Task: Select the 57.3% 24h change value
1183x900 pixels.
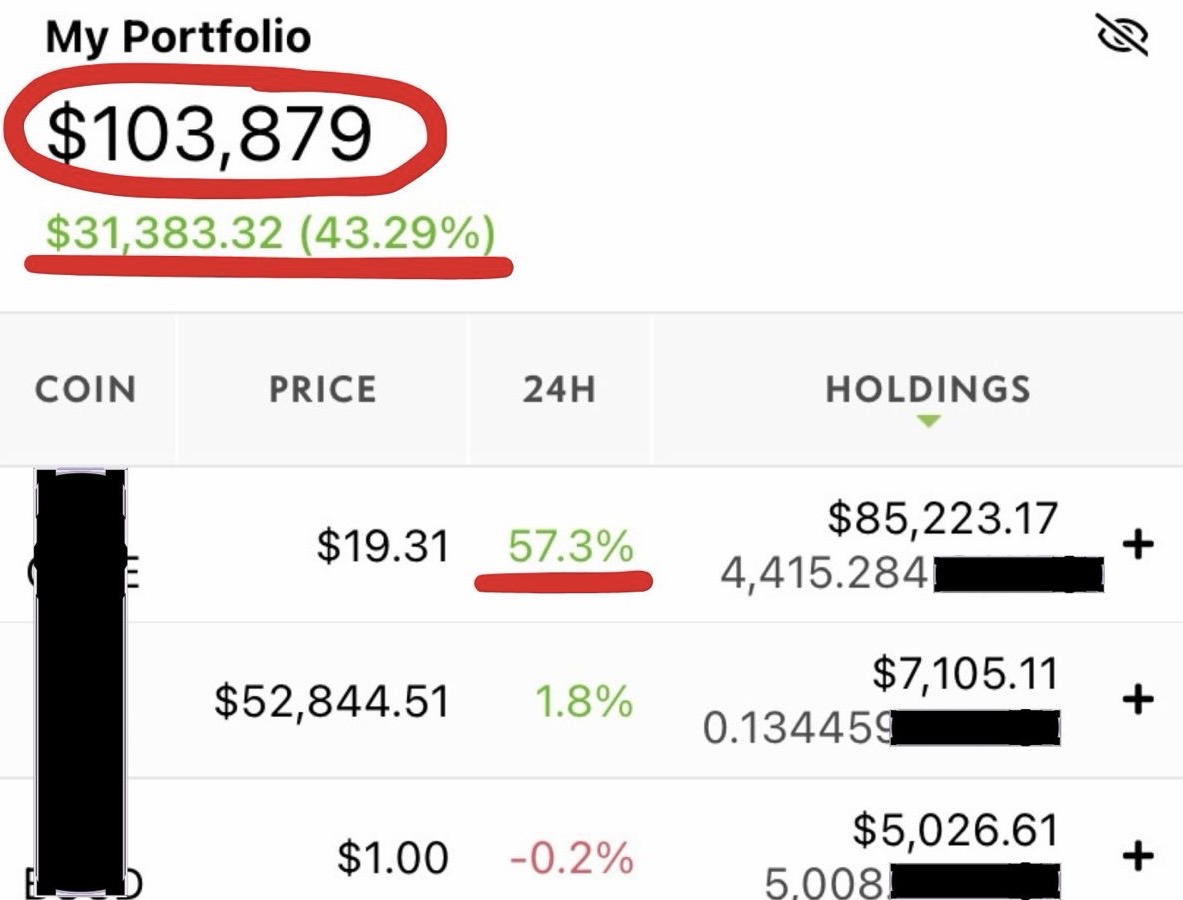Action: tap(570, 546)
